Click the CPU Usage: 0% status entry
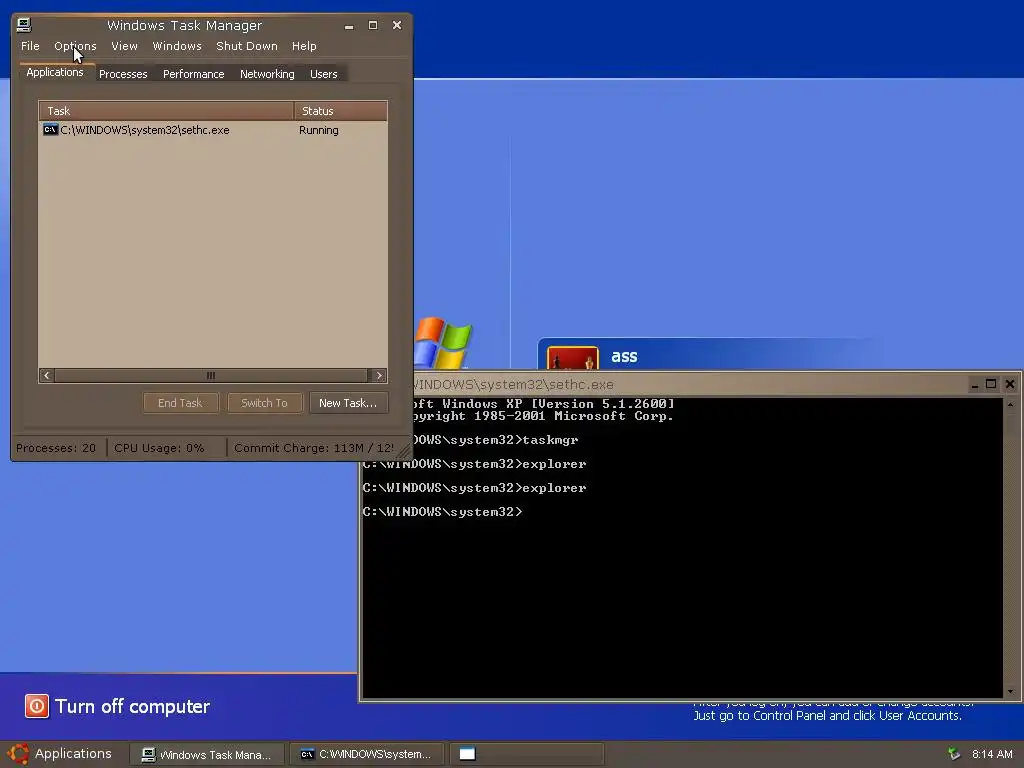Viewport: 1024px width, 768px height. coord(159,448)
